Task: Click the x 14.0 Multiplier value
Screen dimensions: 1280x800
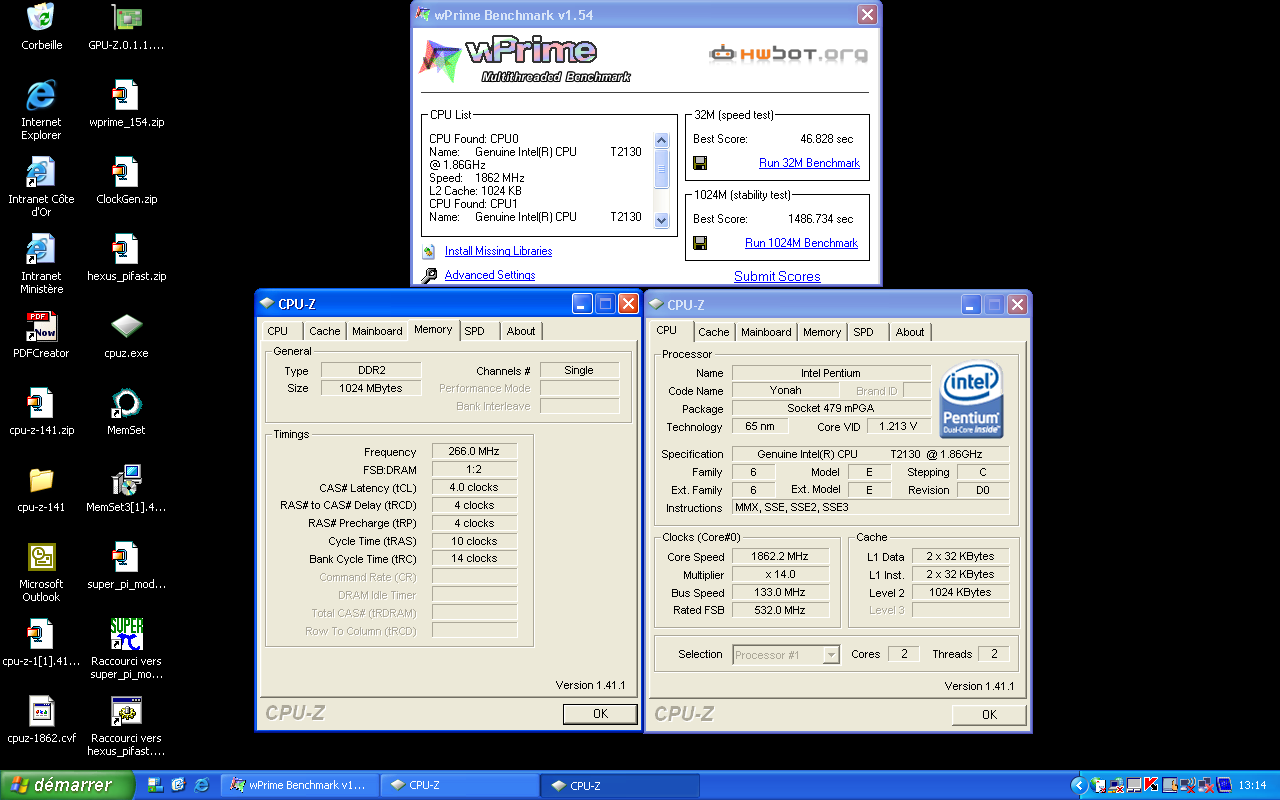Action: (780, 575)
